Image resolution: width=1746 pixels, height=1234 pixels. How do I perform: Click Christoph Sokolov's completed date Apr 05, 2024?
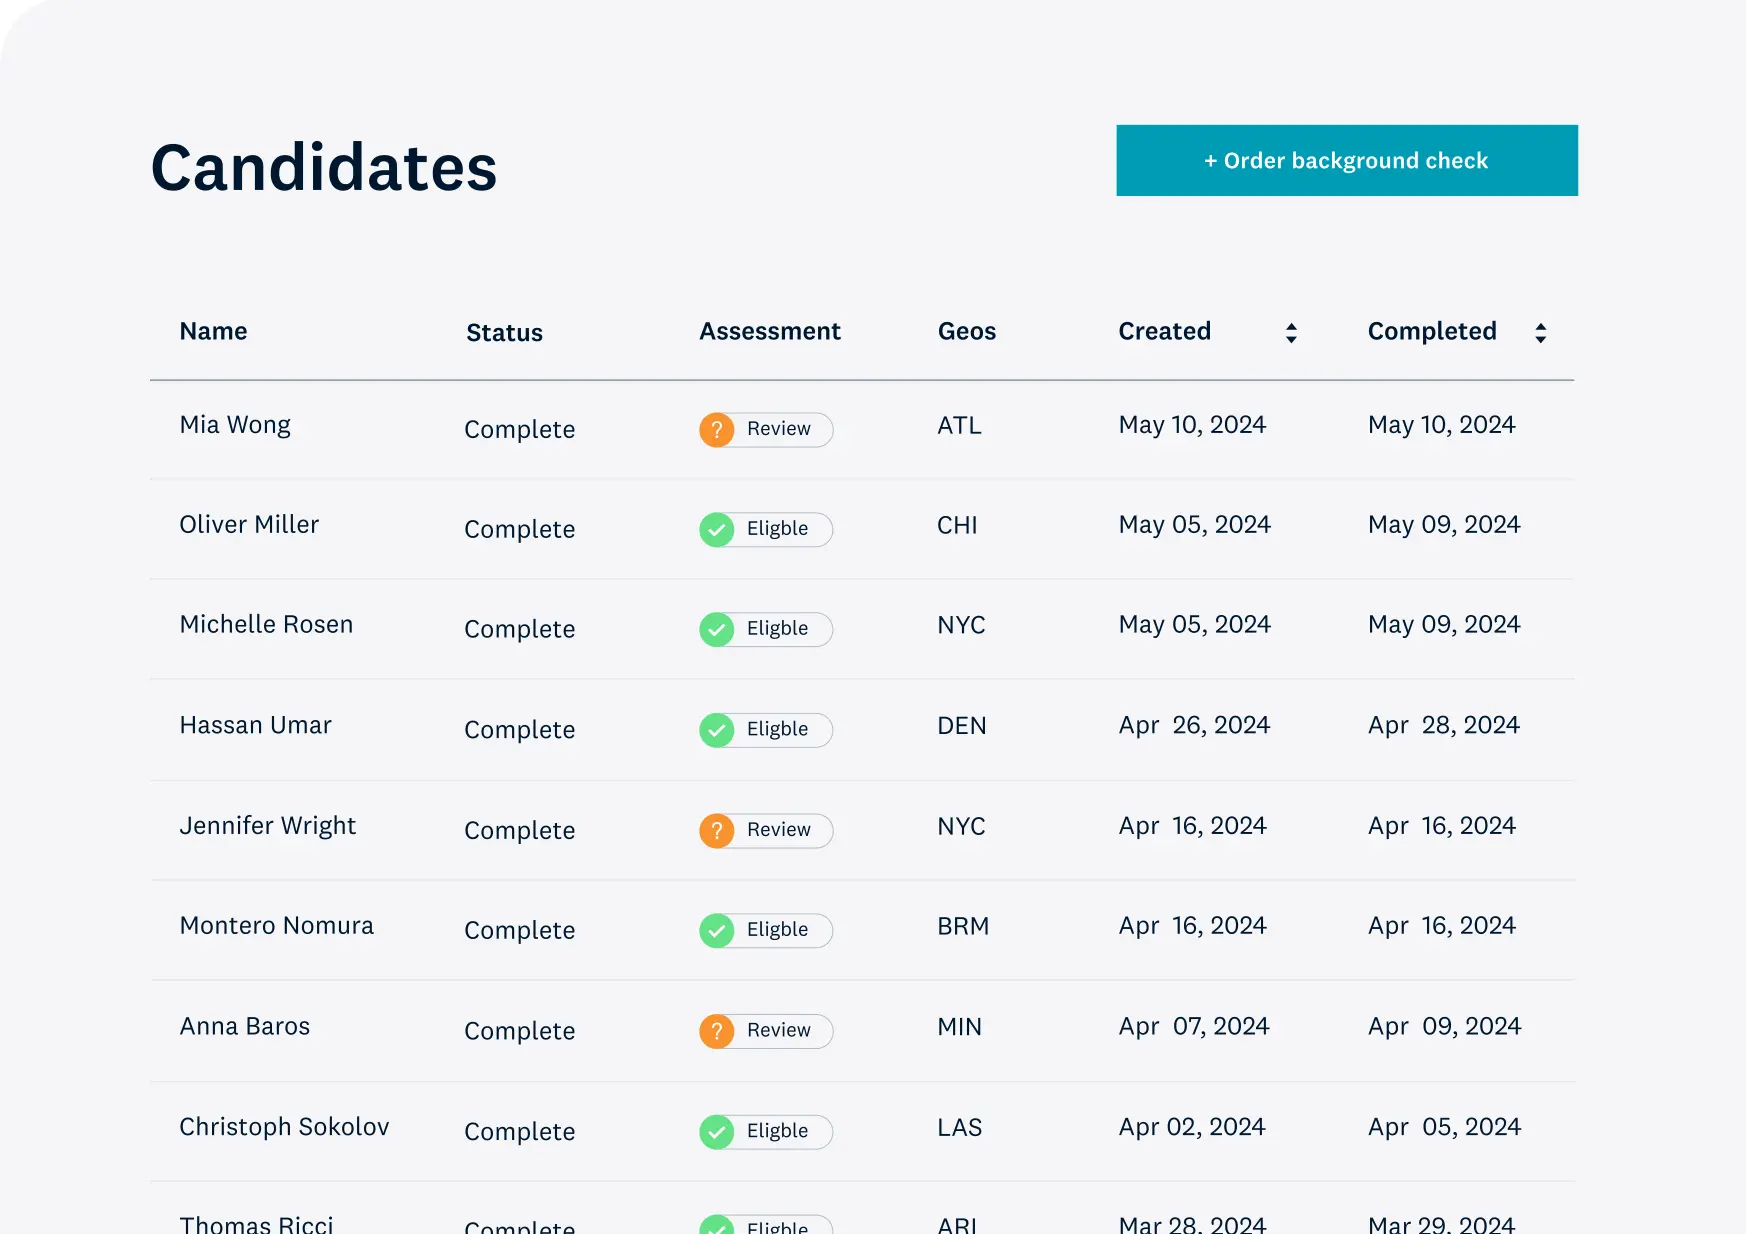(1444, 1128)
